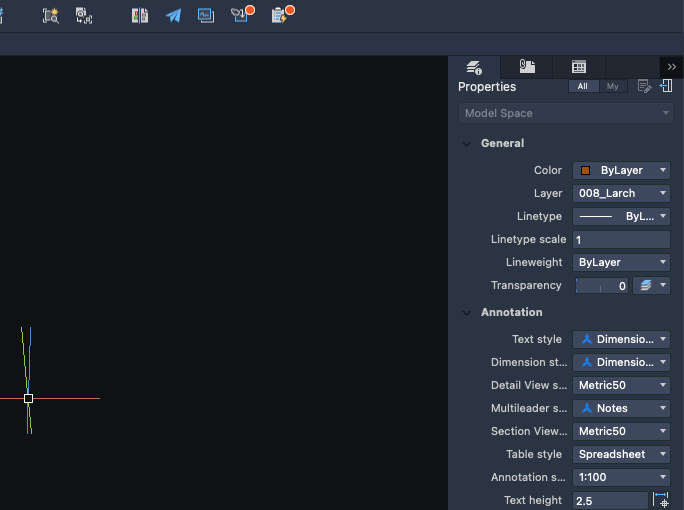Open the blue monitor trace view icon

(x=206, y=16)
